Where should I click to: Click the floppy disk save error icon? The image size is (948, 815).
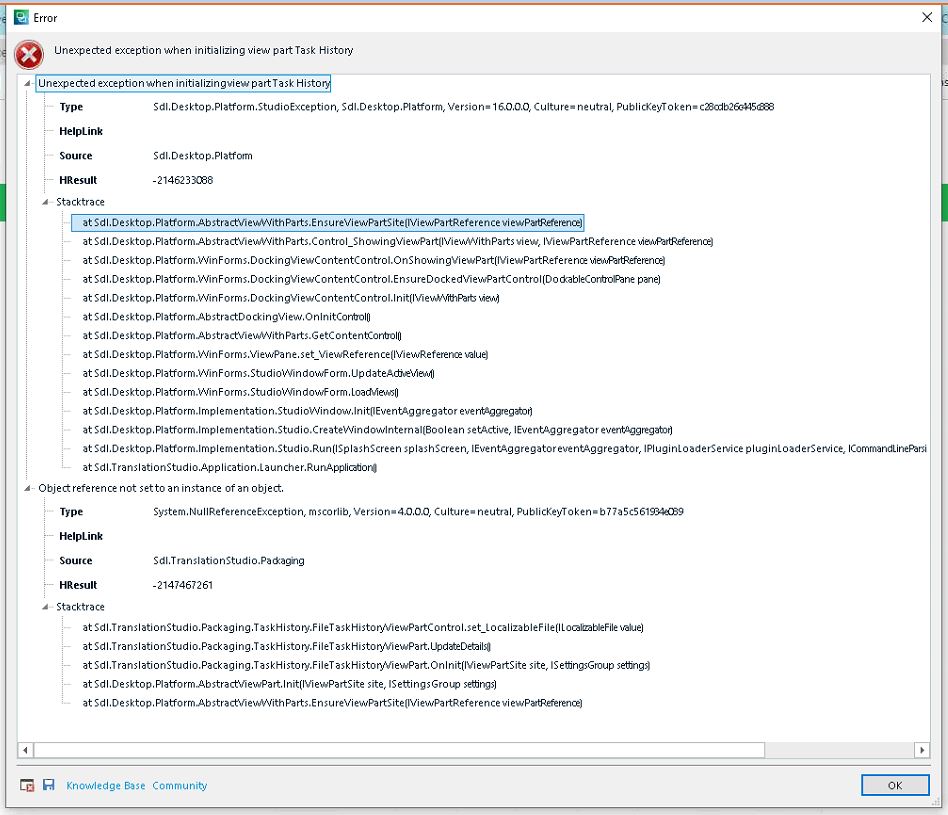[47, 785]
